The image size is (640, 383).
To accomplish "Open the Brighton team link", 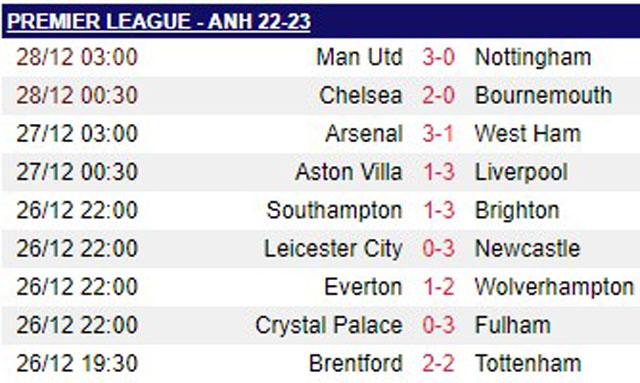I will pyautogui.click(x=517, y=211).
